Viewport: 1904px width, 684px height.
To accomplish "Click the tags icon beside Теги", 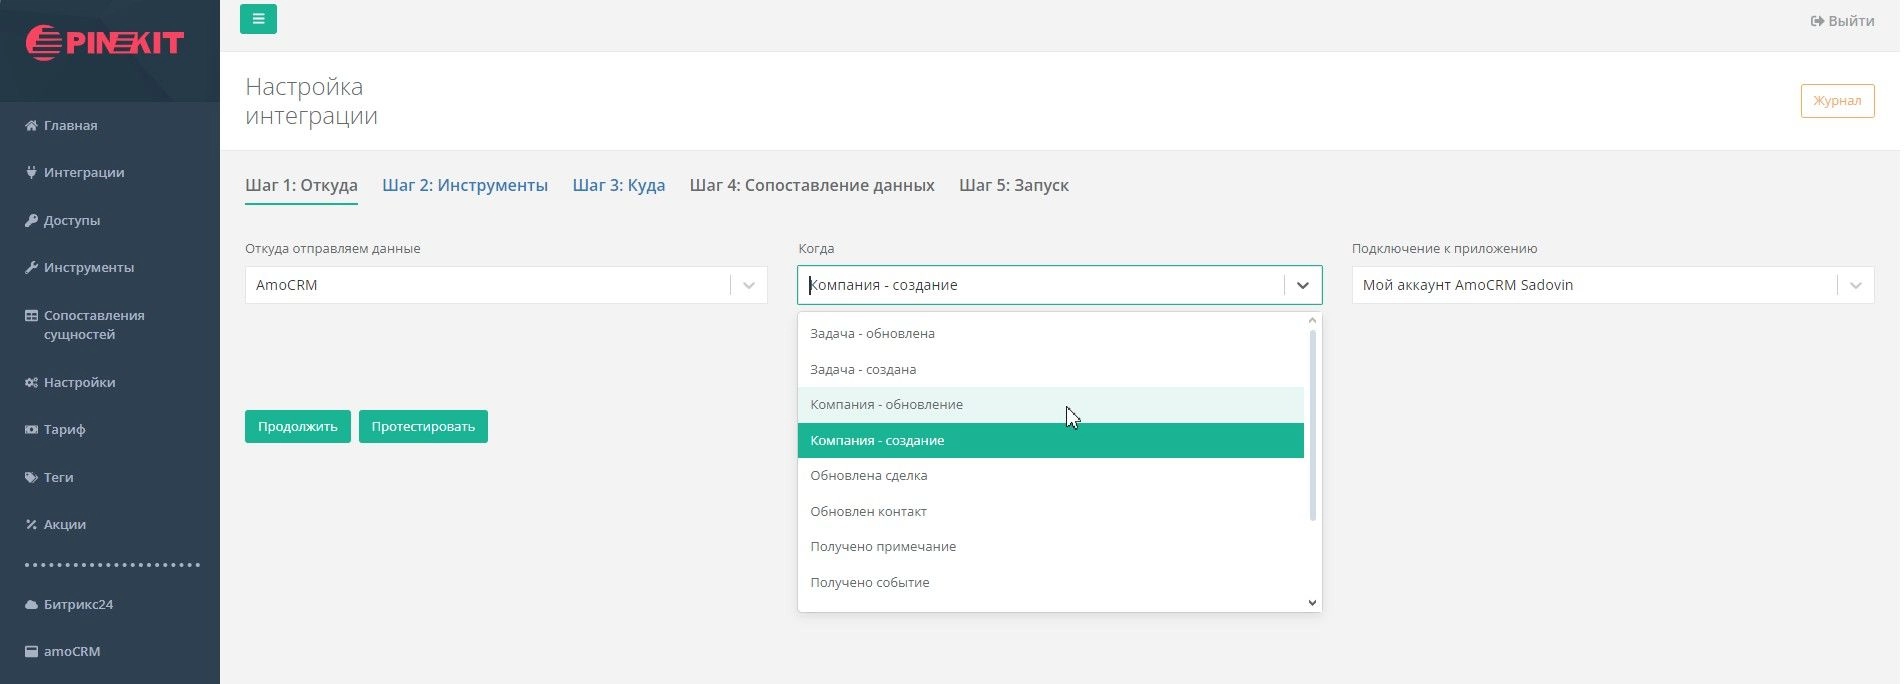I will (31, 477).
